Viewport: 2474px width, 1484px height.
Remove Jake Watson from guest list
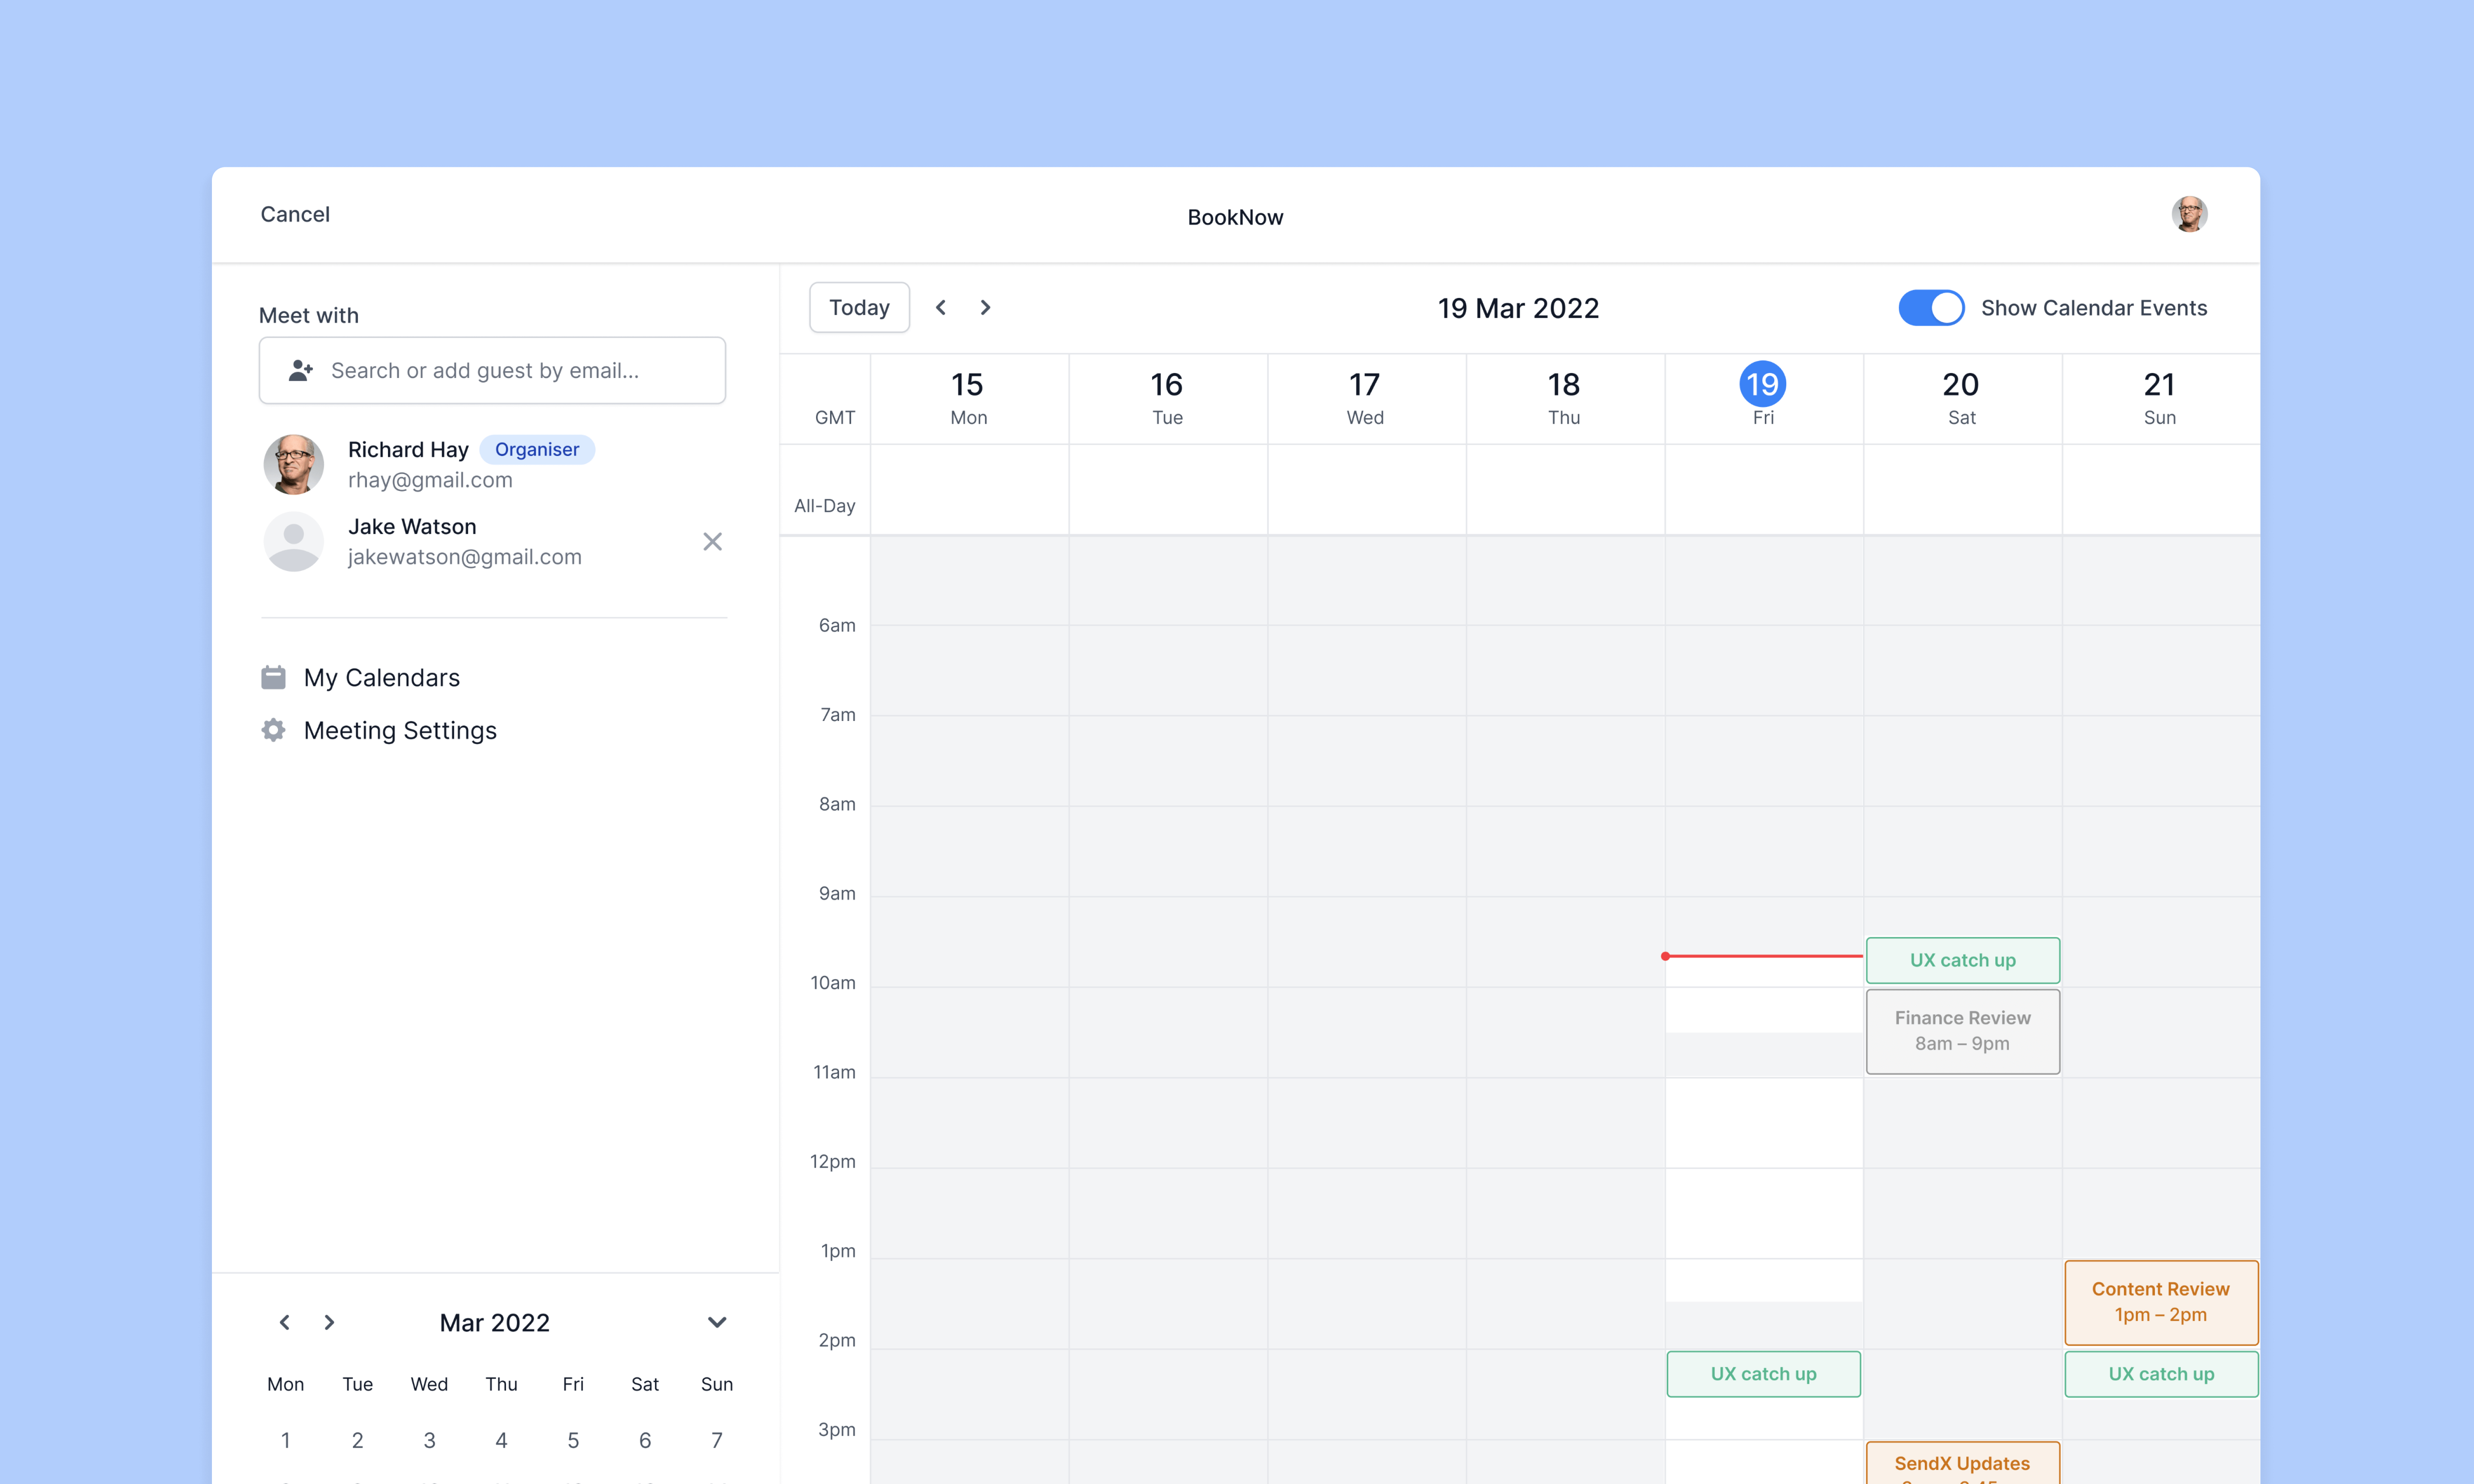[712, 541]
